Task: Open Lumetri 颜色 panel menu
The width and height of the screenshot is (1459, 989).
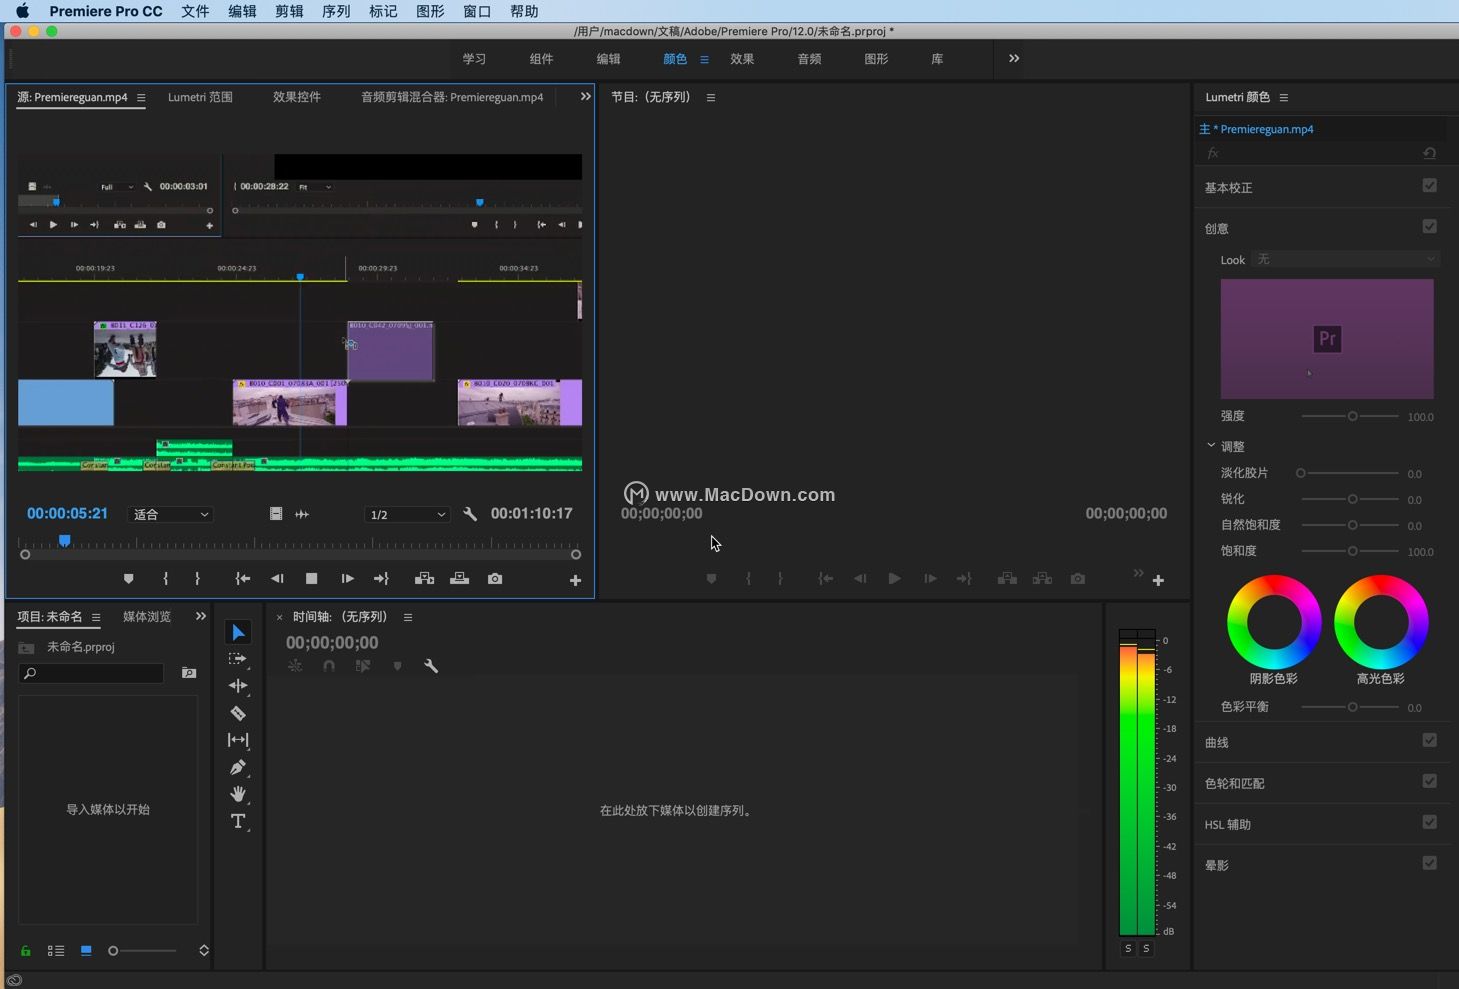Action: (1283, 97)
